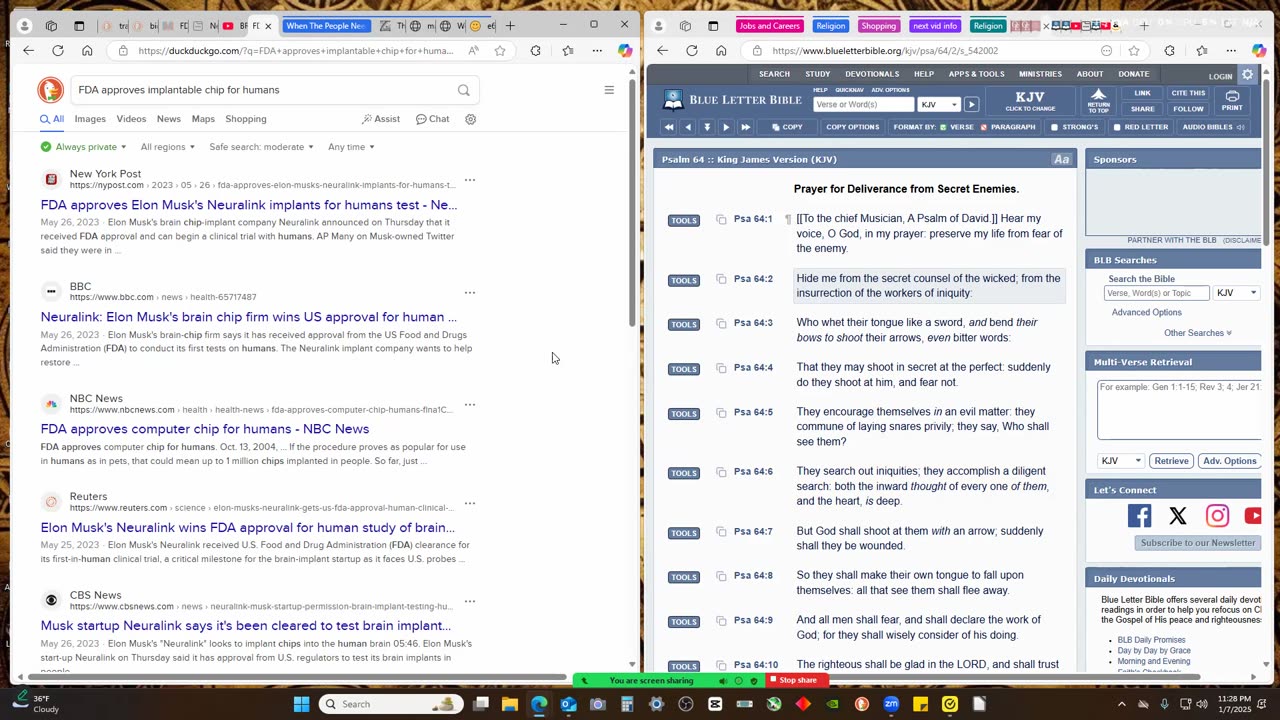Open the Safe search: moderate dropdown
The image size is (1280, 720).
(x=261, y=147)
